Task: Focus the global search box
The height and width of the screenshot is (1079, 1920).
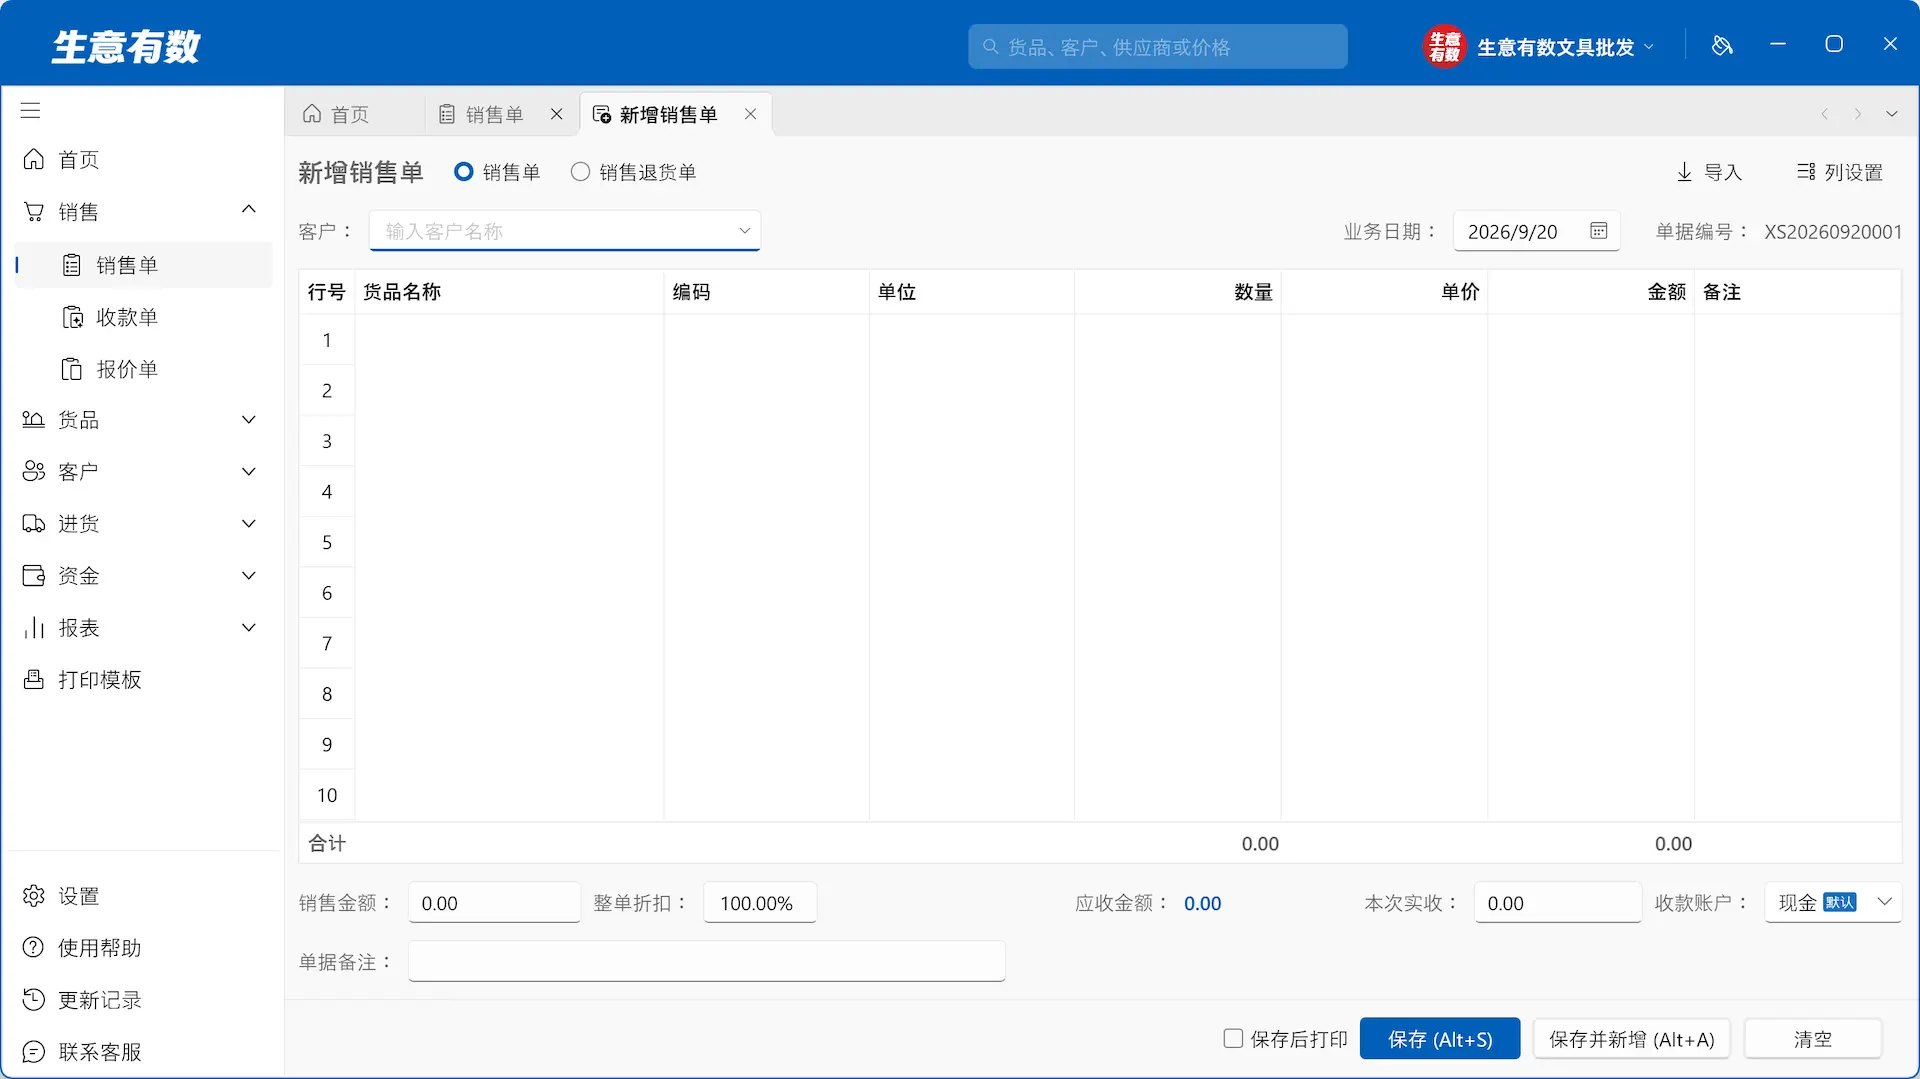Action: point(1158,47)
